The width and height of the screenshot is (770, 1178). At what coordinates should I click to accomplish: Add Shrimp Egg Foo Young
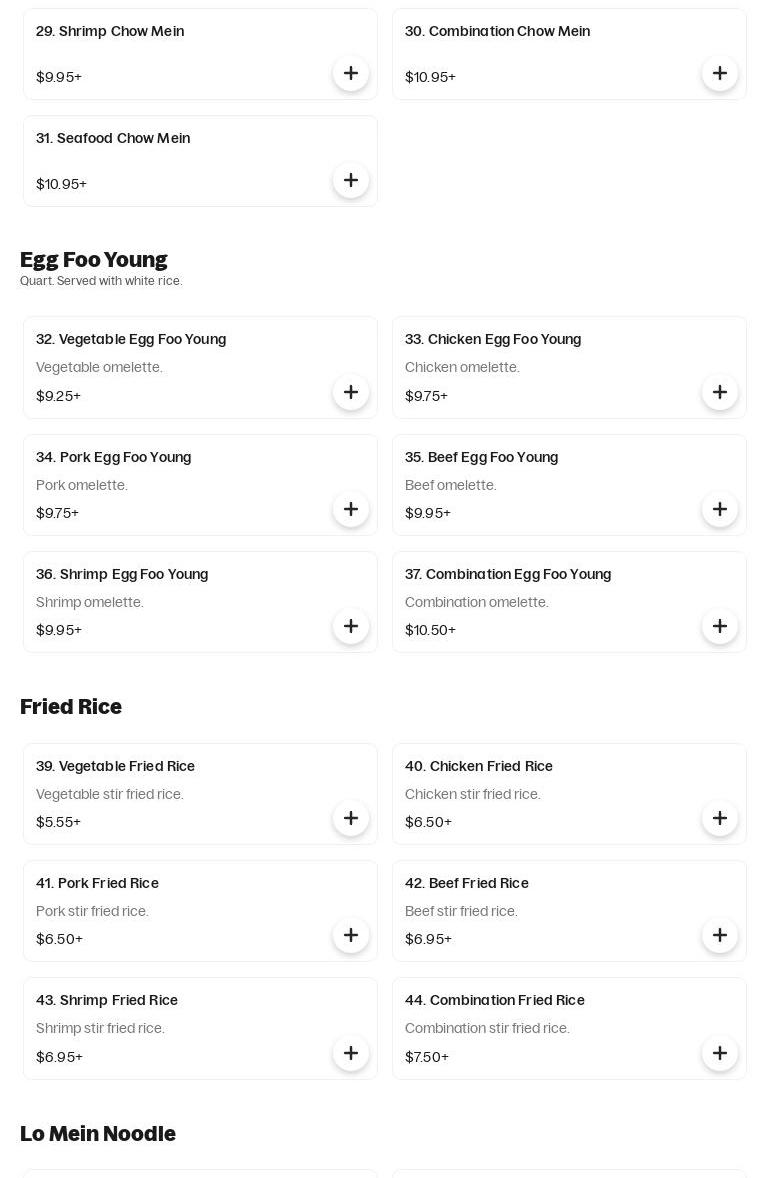click(x=351, y=626)
